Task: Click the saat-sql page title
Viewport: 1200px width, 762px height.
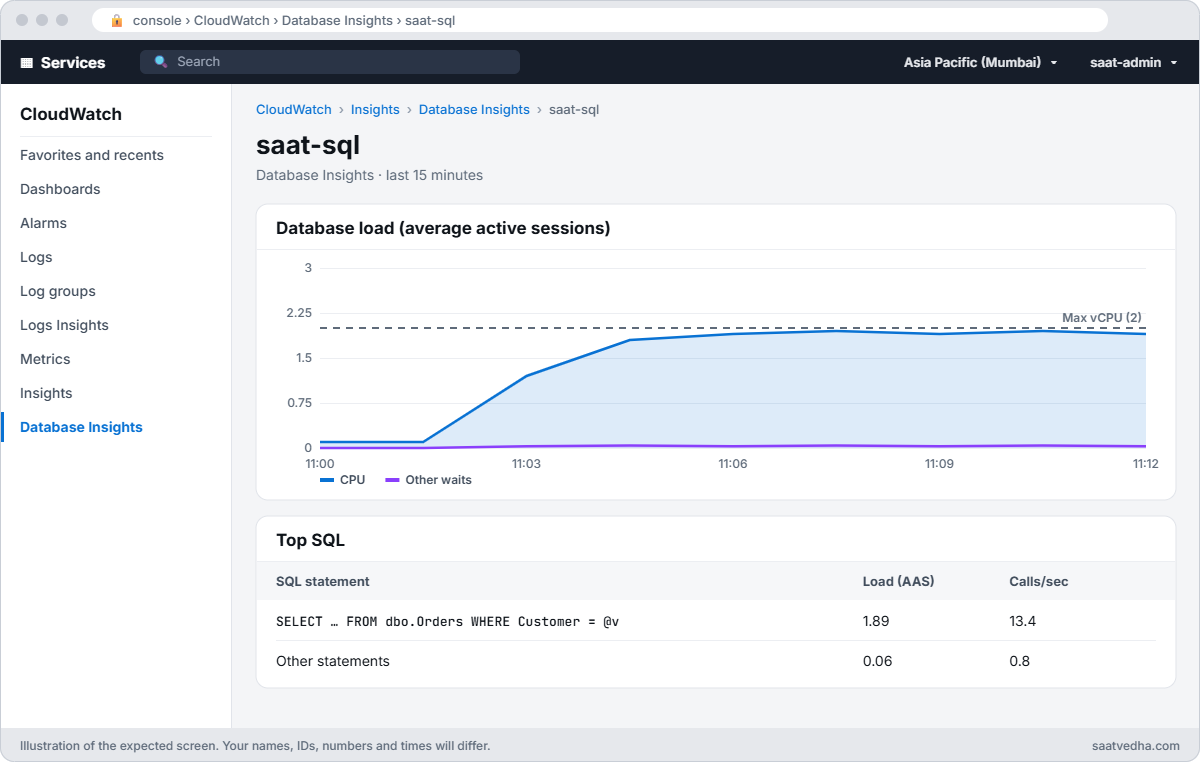Action: (x=308, y=145)
